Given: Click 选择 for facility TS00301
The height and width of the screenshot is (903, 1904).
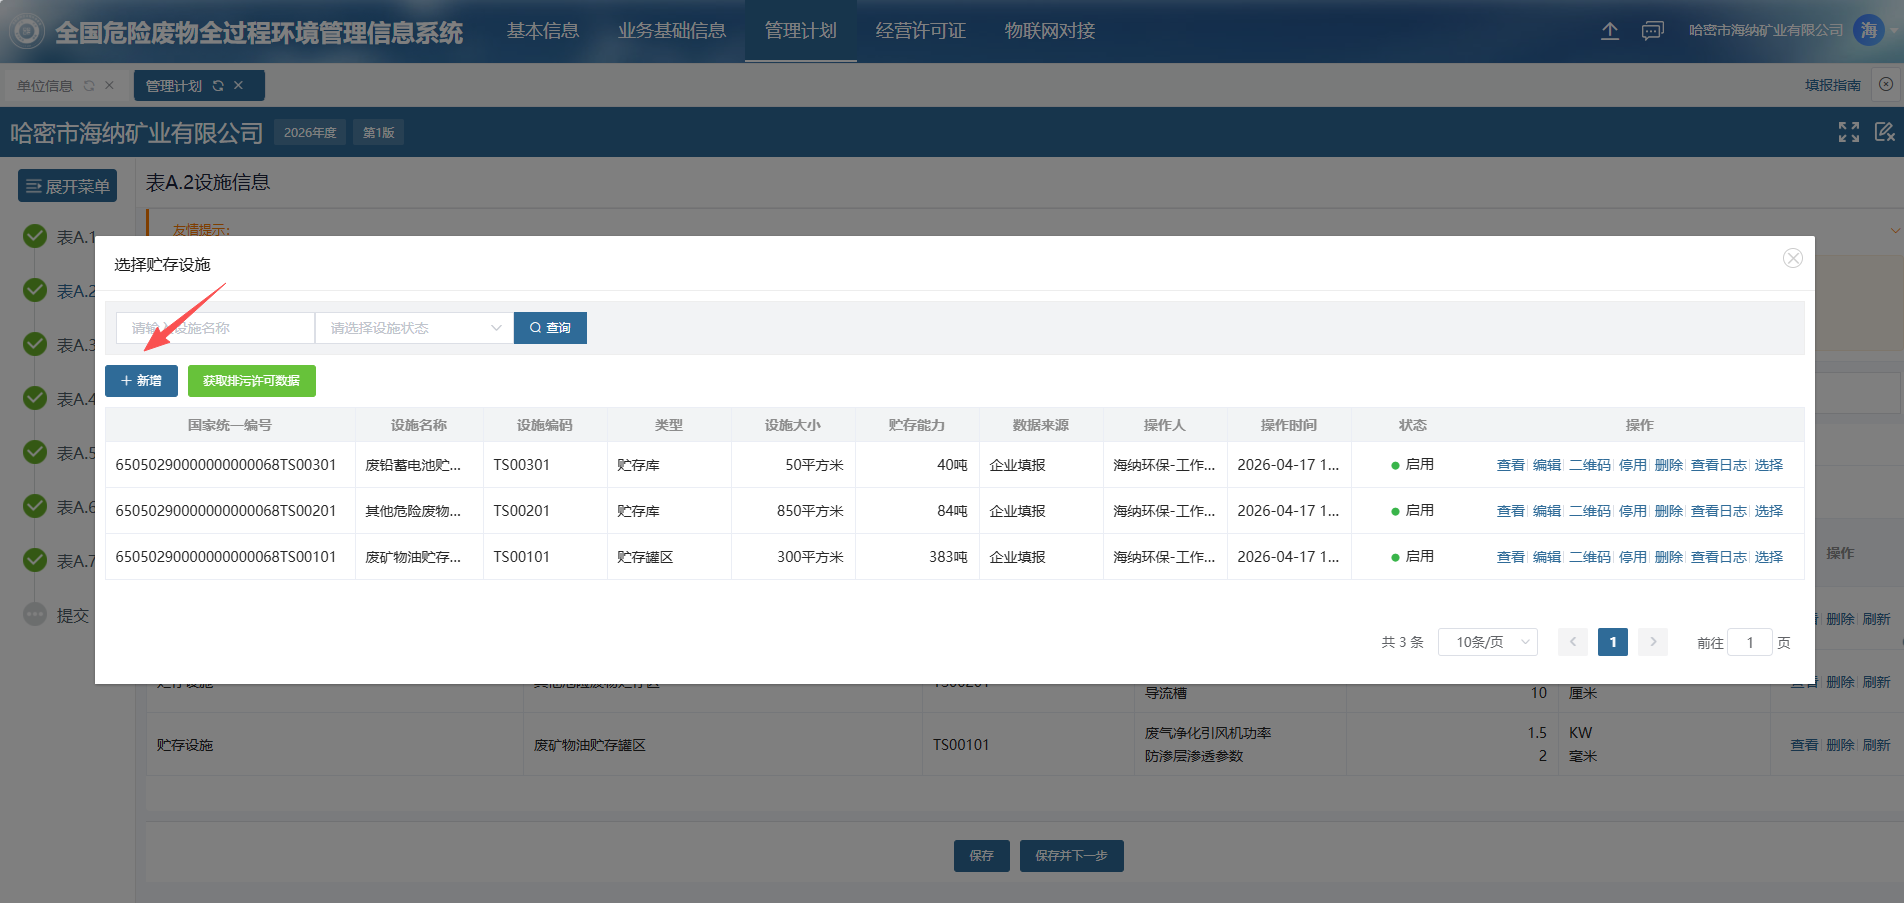Looking at the screenshot, I should click(1768, 465).
